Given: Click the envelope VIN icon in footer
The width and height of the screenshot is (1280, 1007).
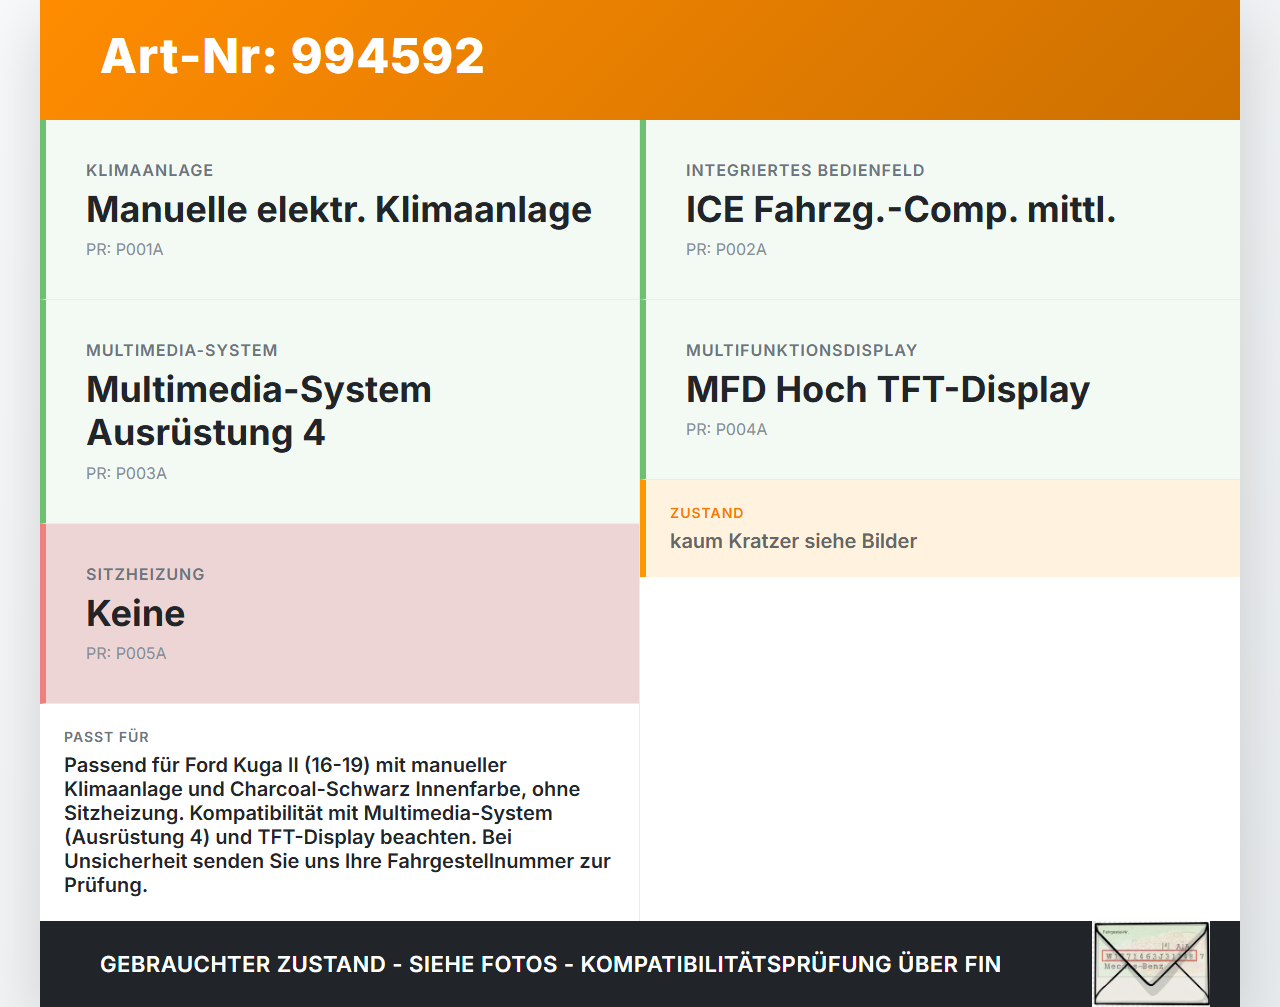Looking at the screenshot, I should point(1151,963).
